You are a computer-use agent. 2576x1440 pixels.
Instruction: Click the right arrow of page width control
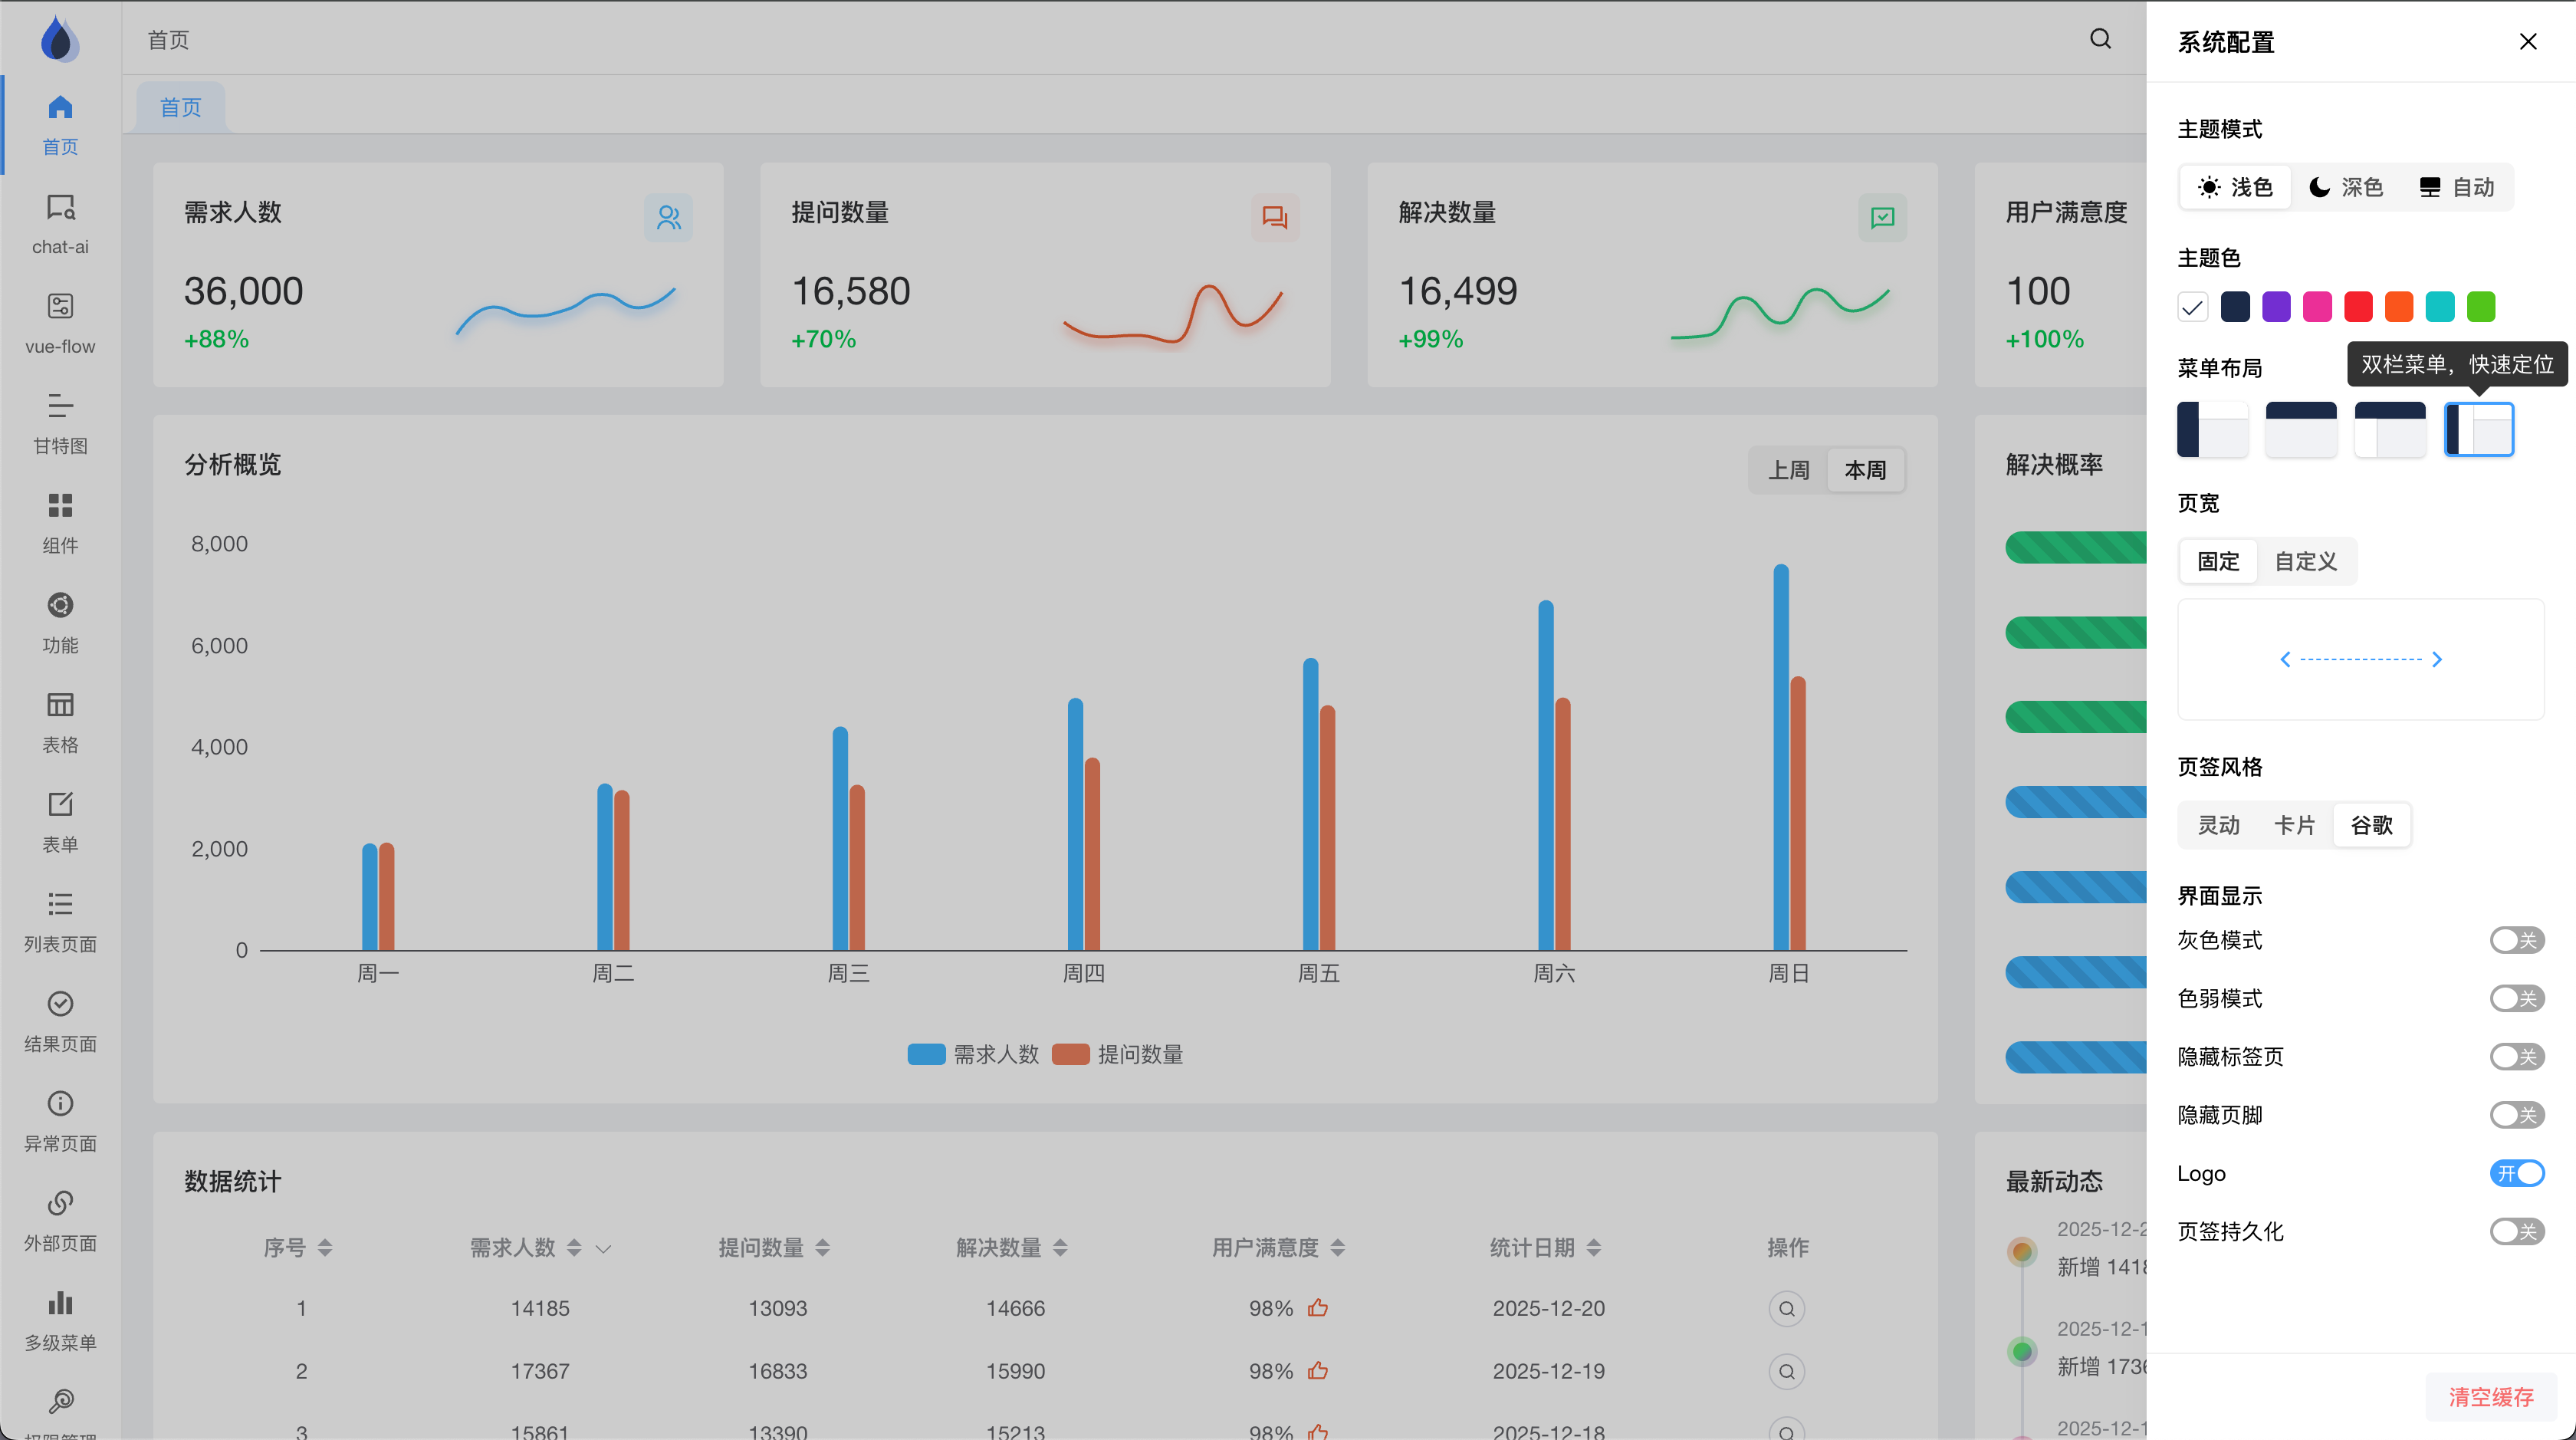(x=2437, y=659)
